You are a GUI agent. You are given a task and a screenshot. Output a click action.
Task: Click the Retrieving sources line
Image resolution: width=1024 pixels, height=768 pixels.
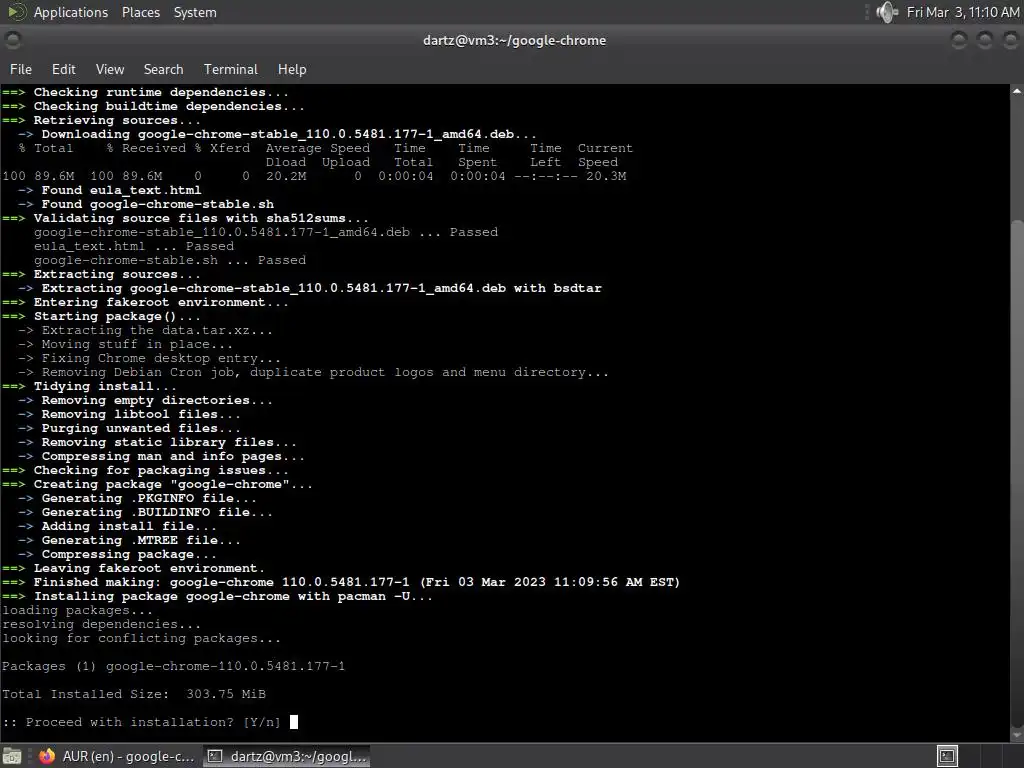(x=101, y=120)
